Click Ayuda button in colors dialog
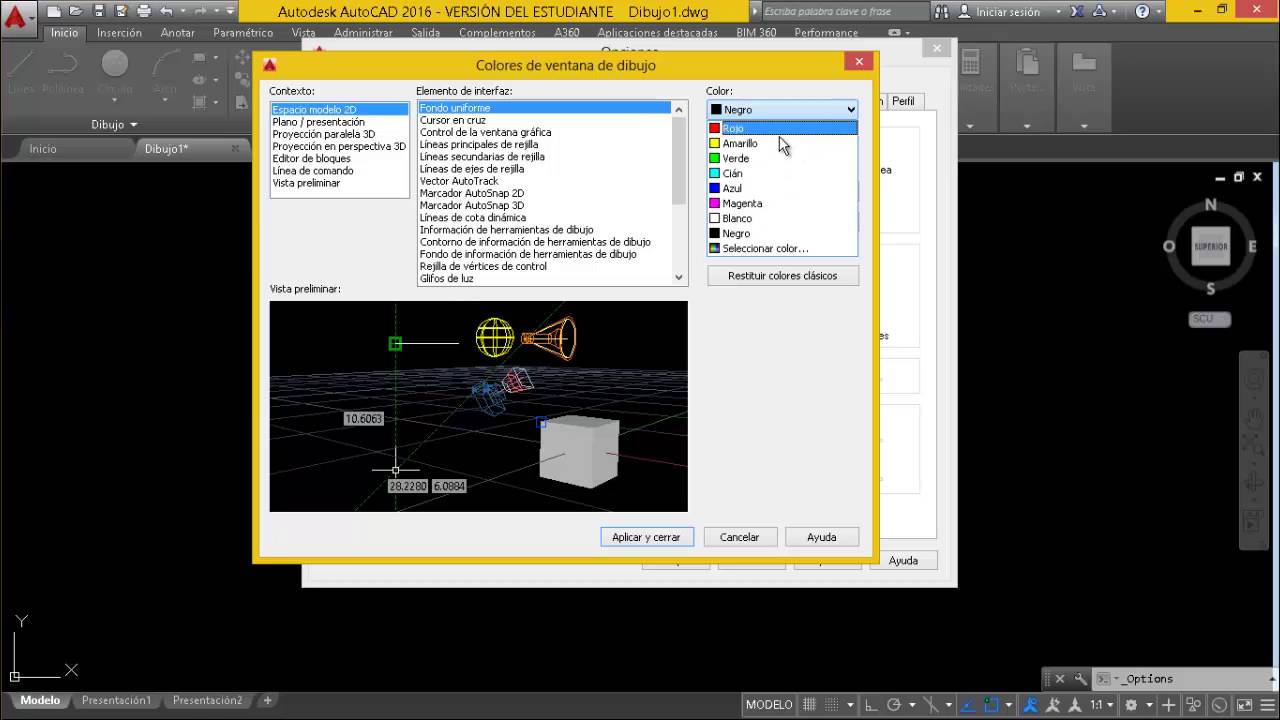The image size is (1280, 720). (x=822, y=537)
